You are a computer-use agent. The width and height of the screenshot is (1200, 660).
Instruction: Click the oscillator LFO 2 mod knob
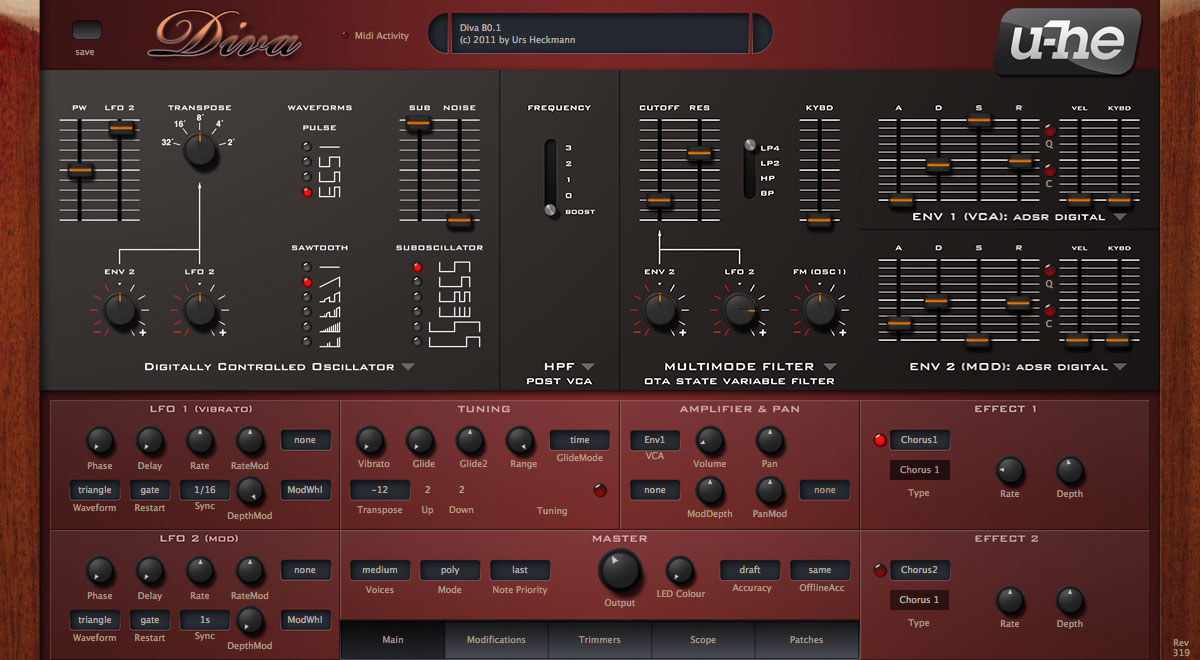[200, 311]
